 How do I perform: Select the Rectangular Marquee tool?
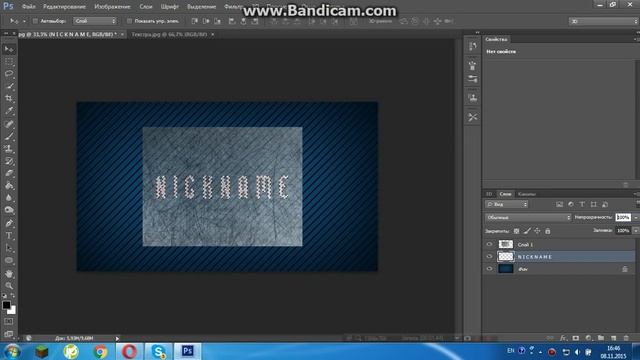pos(9,62)
